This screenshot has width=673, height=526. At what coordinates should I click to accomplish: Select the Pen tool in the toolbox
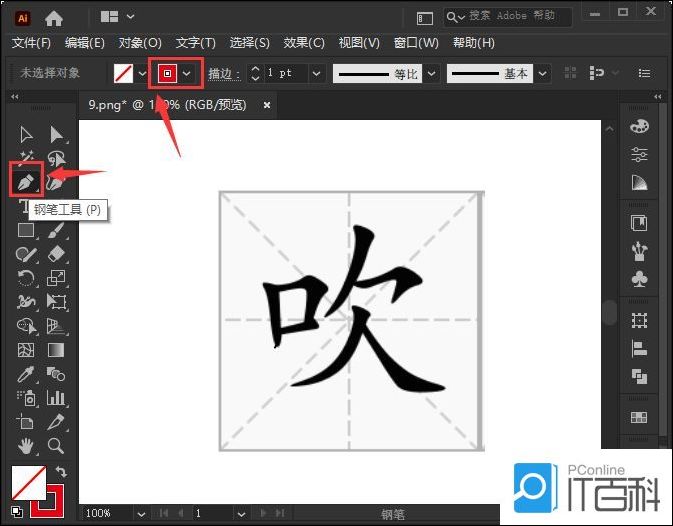[26, 181]
